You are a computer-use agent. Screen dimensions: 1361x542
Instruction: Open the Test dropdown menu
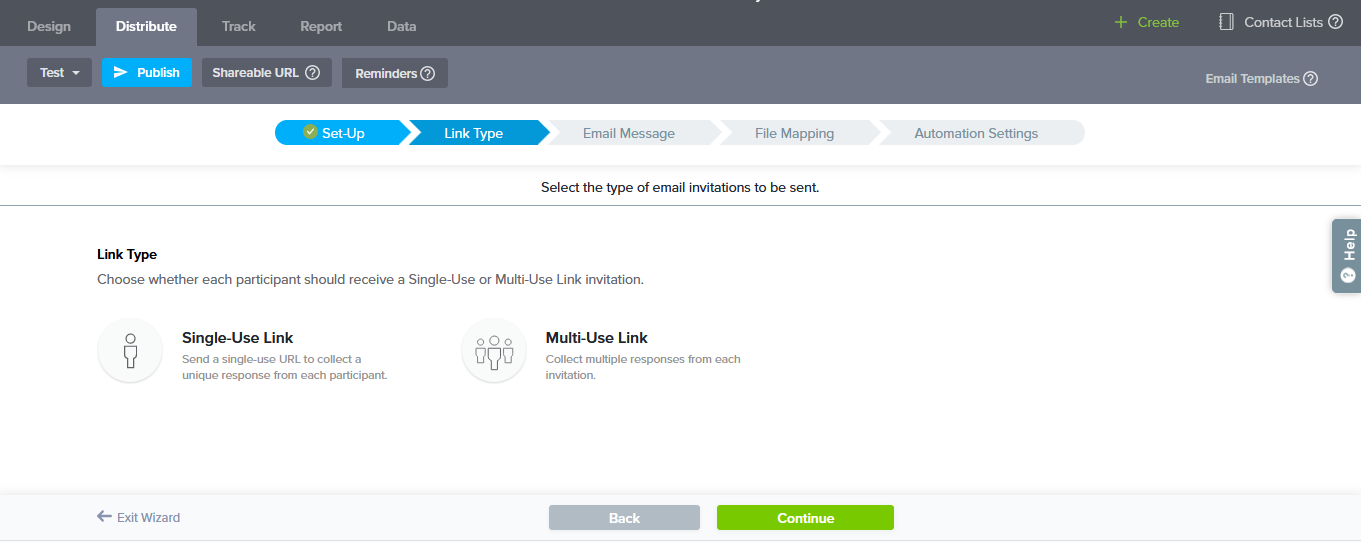tap(59, 73)
